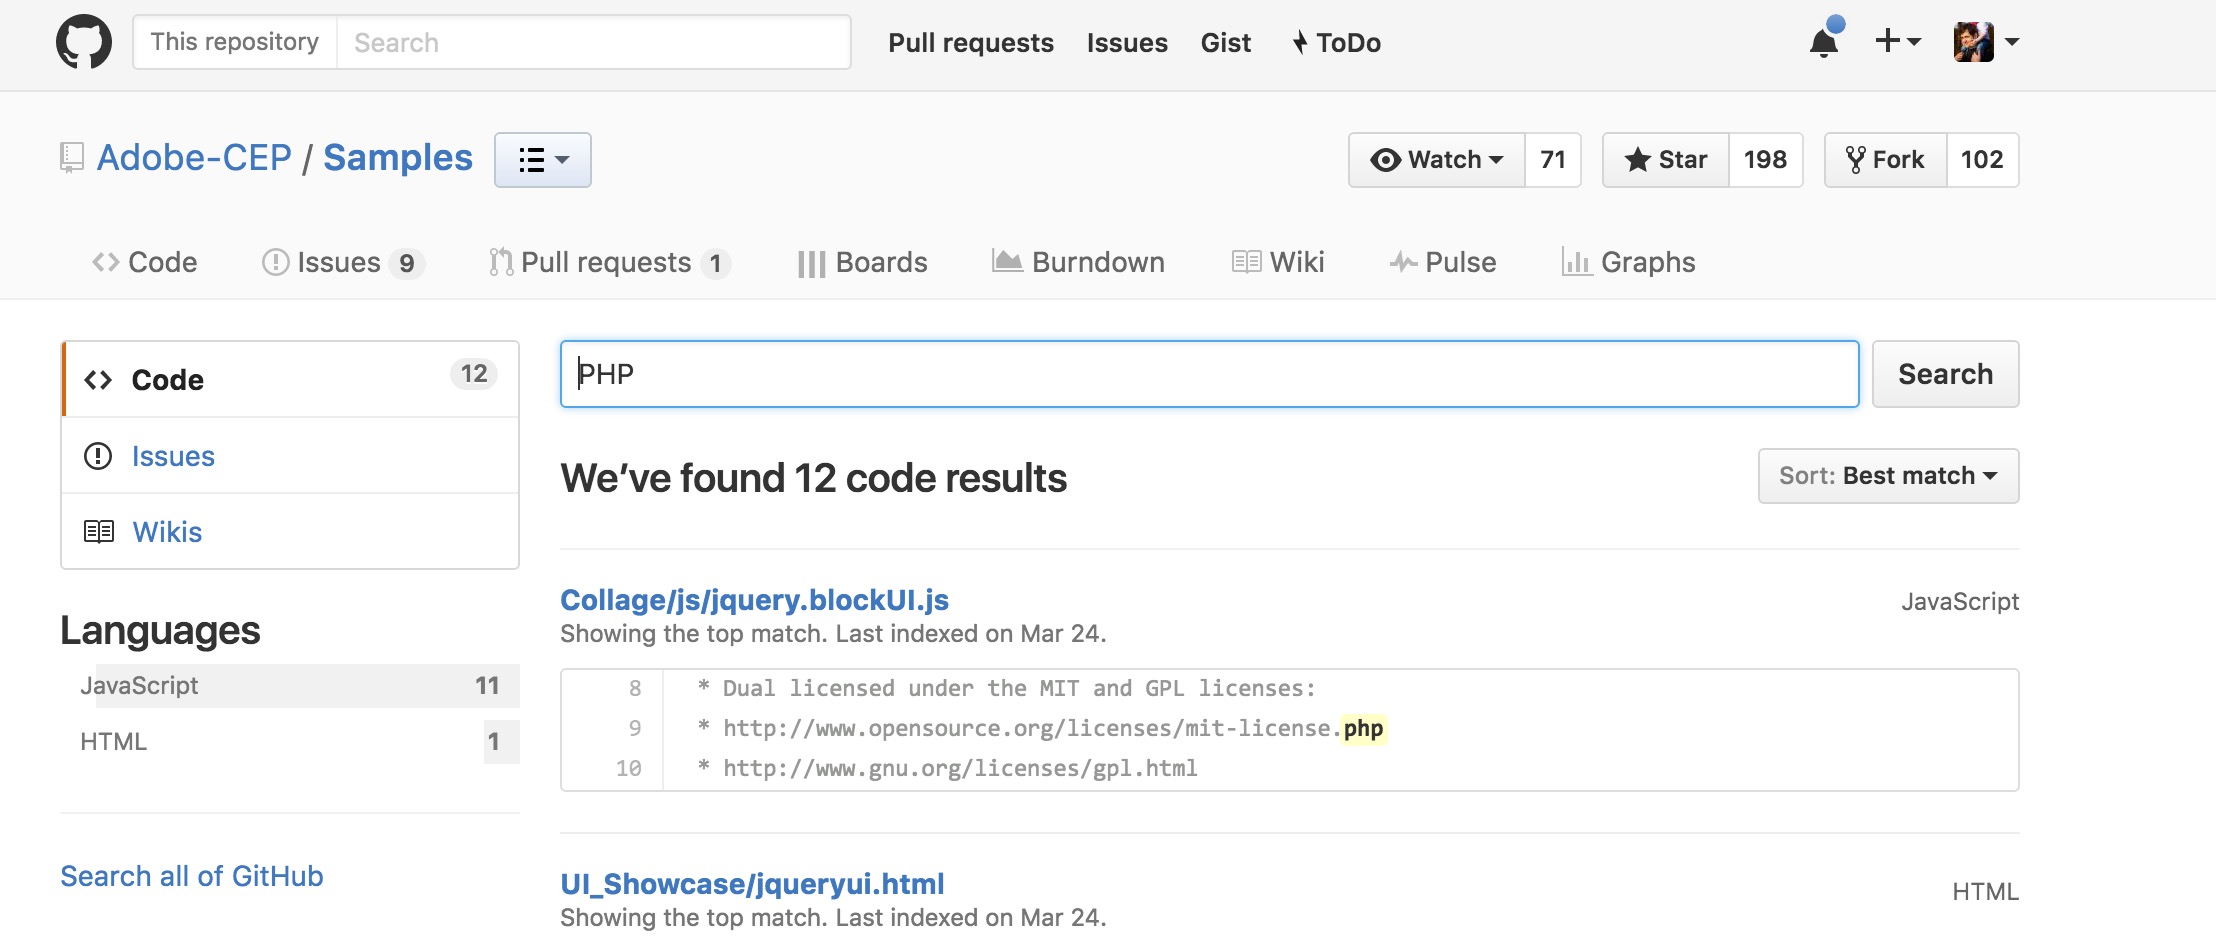Click the Burndown chart icon

click(x=1007, y=261)
